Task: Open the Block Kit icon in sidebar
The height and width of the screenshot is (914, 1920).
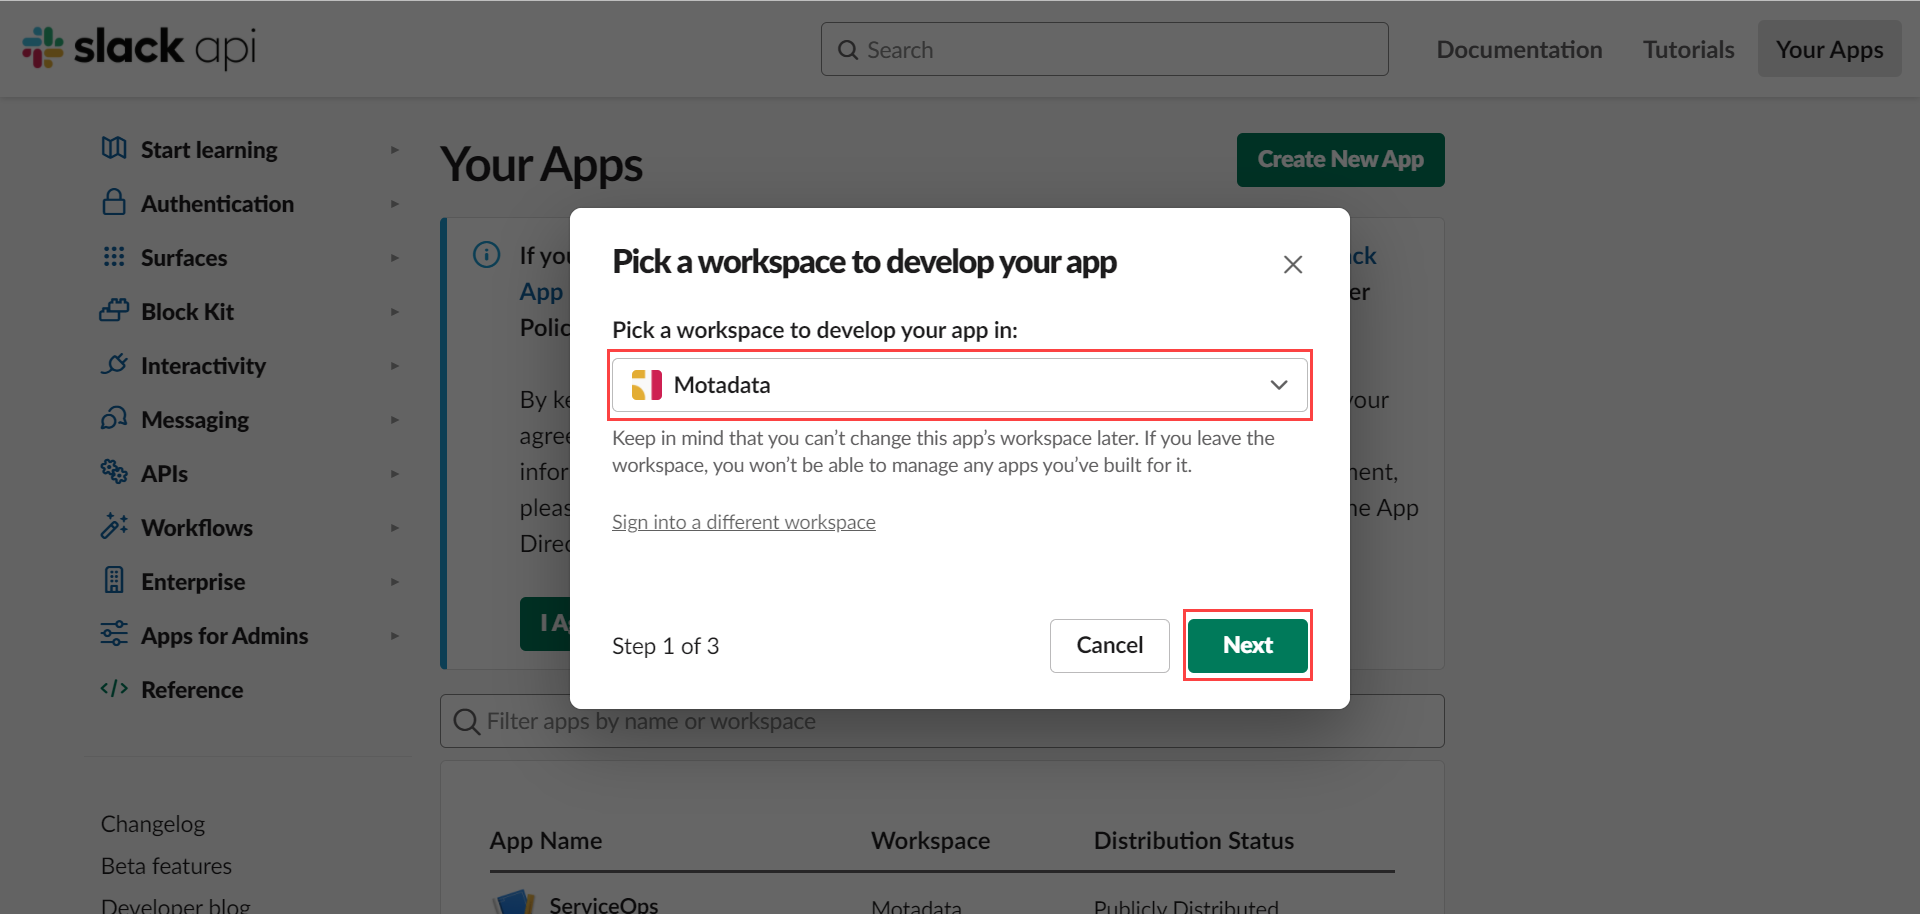Action: coord(114,311)
